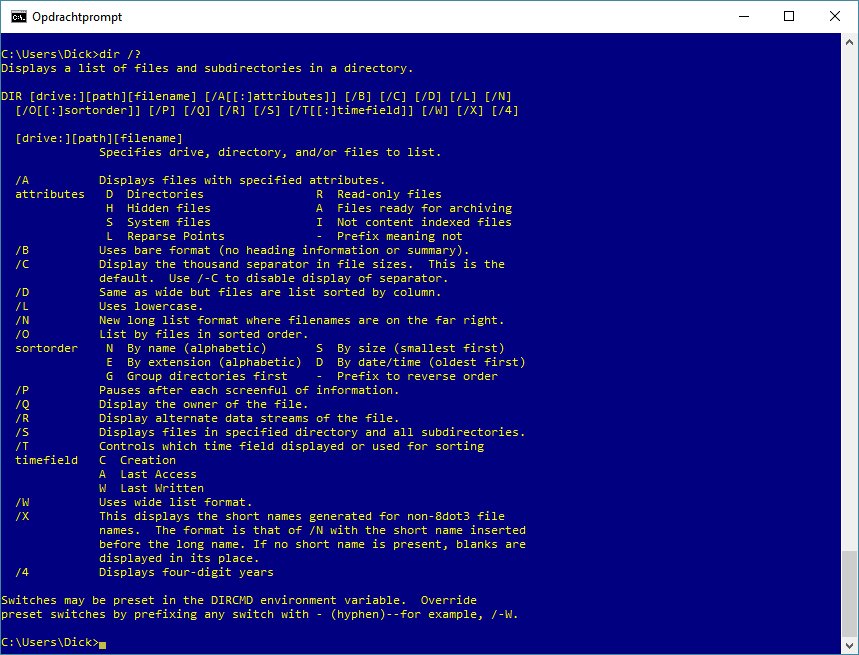The width and height of the screenshot is (859, 655).
Task: Click 'Group directories first' text
Action: coord(207,376)
